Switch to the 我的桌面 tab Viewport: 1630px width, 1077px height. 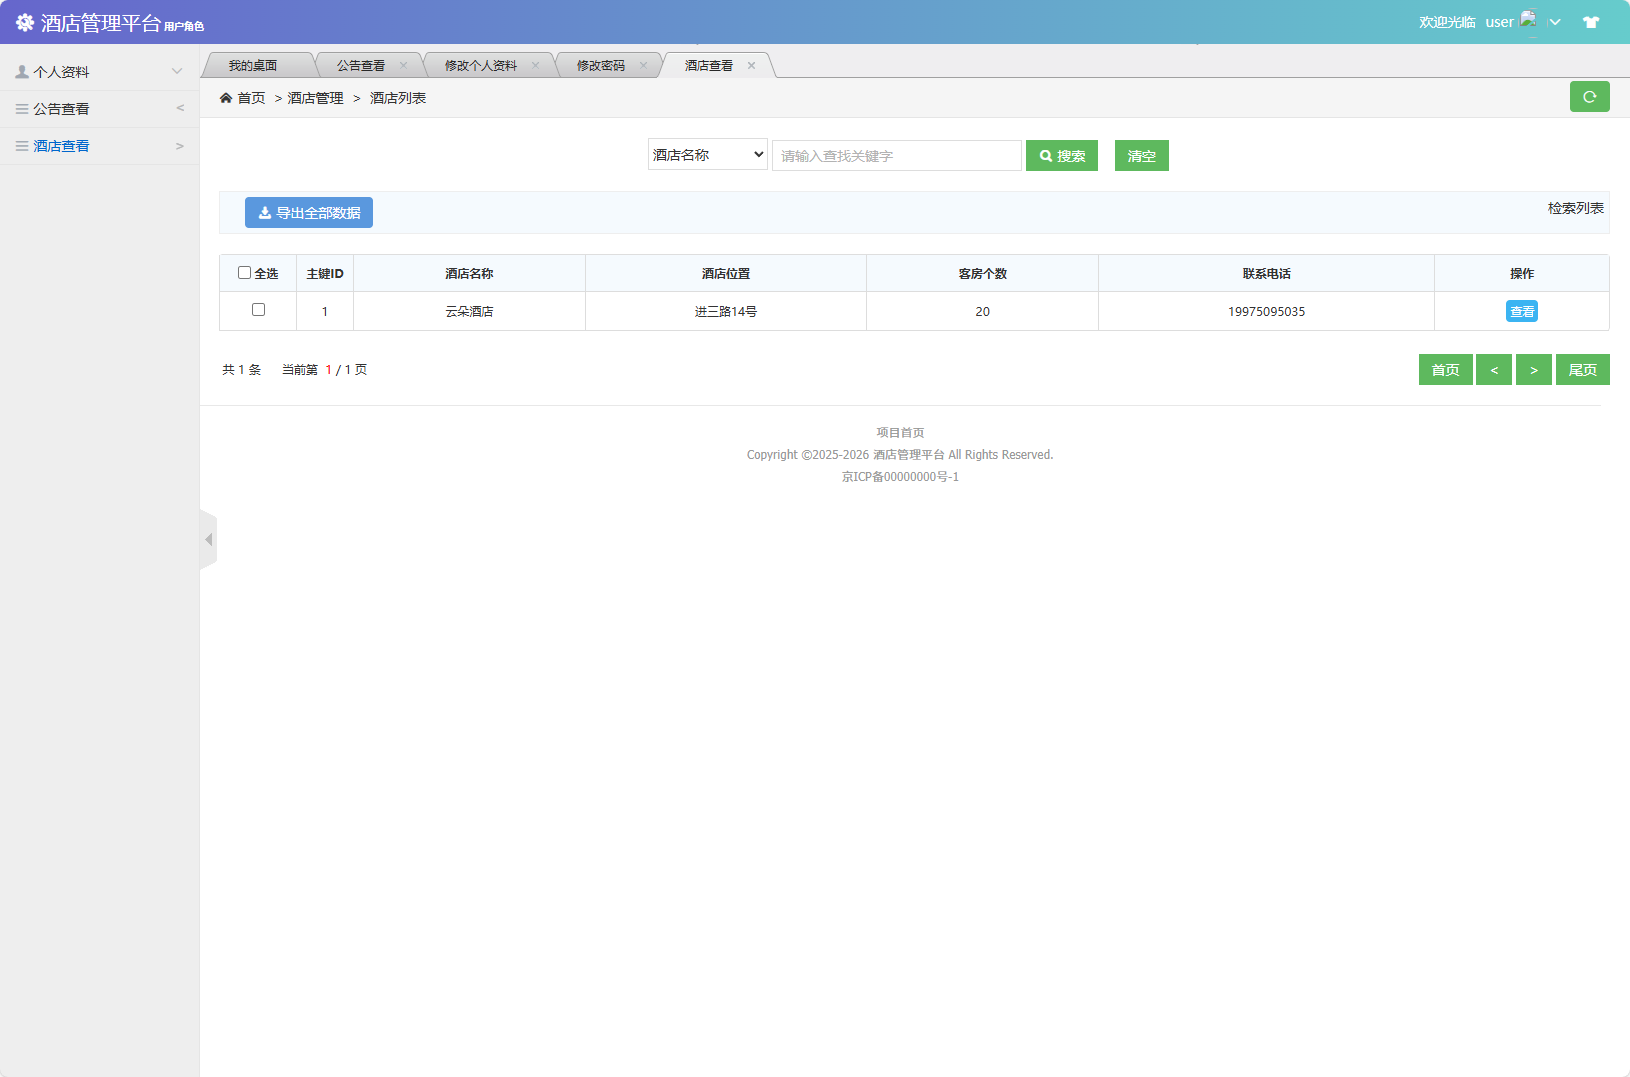coord(253,66)
